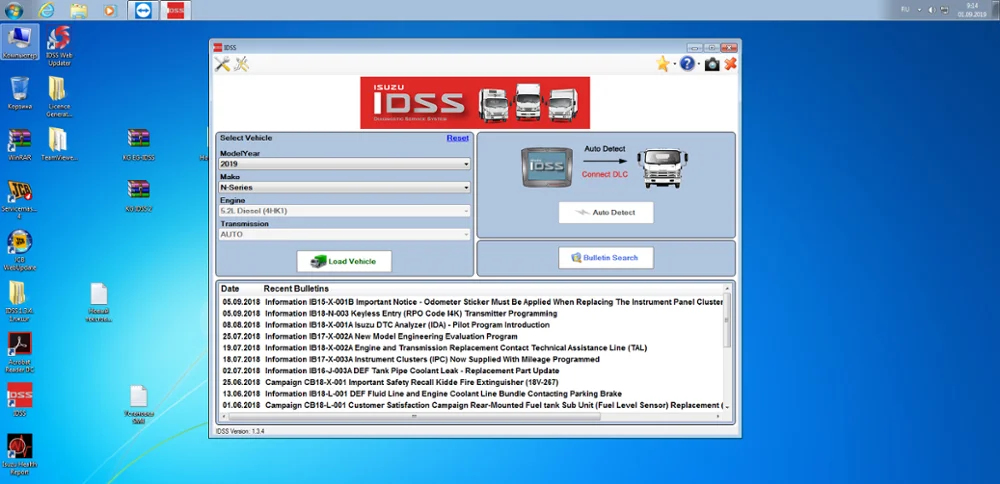Open the ModelYear dropdown showing 2019
This screenshot has width=1000, height=484.
pyautogui.click(x=344, y=164)
